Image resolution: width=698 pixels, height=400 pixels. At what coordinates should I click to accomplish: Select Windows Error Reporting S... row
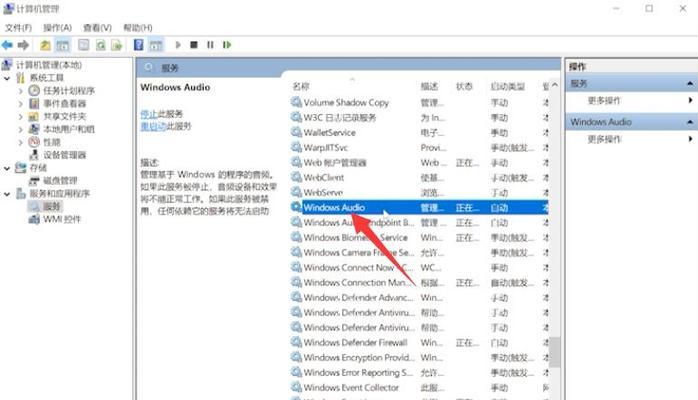(419, 372)
